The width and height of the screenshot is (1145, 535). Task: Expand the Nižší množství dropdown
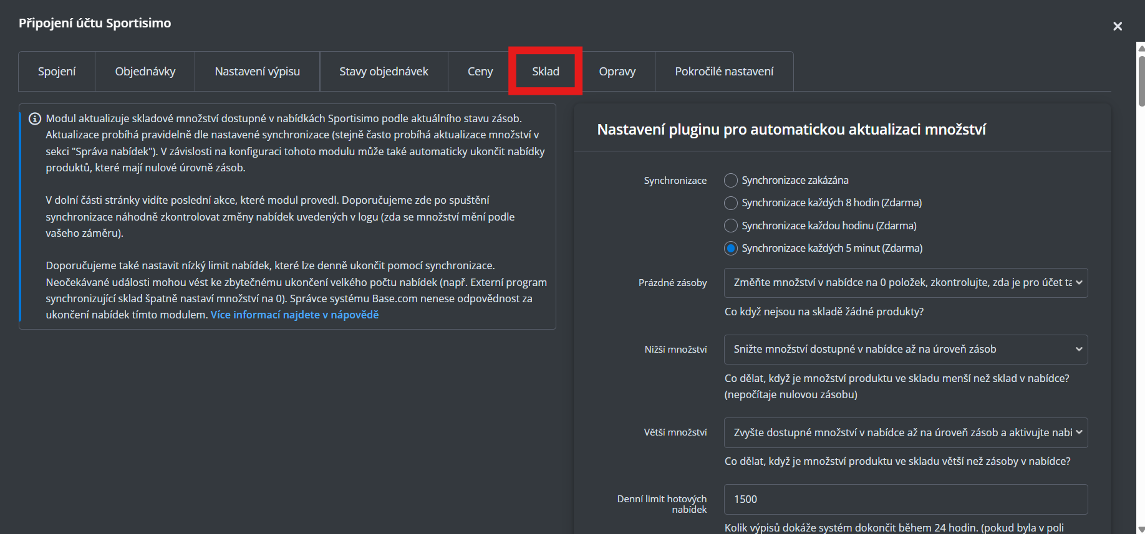(x=905, y=350)
